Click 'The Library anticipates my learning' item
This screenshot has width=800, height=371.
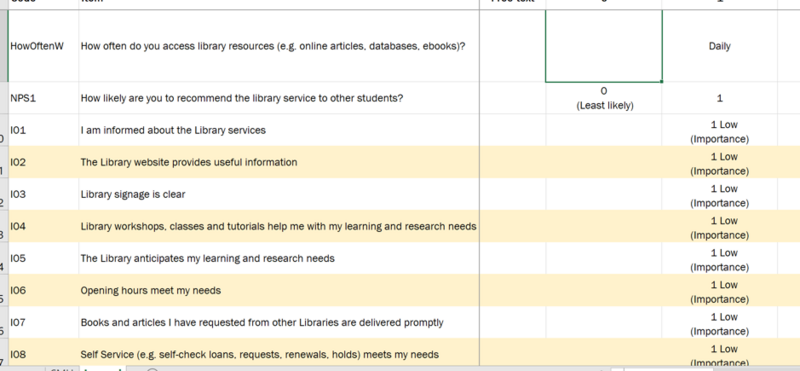coord(279,258)
